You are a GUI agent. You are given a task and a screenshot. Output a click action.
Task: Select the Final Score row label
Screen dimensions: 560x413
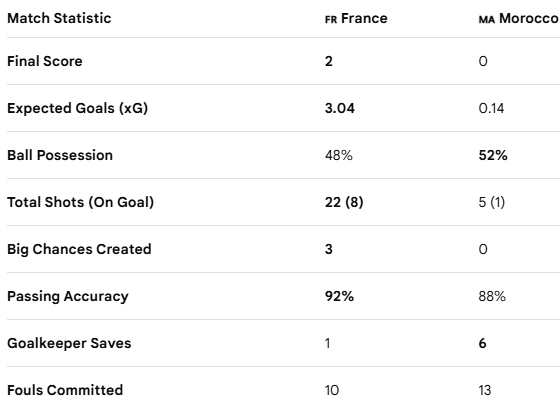[x=45, y=61]
